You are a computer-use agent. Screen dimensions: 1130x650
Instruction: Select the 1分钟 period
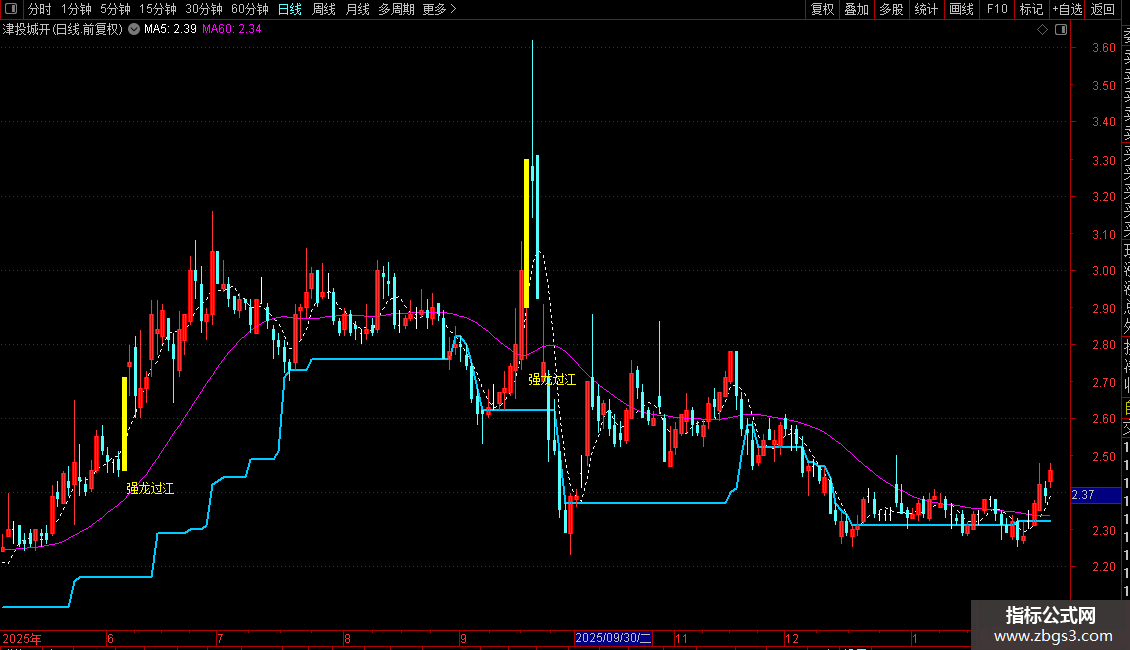(76, 9)
